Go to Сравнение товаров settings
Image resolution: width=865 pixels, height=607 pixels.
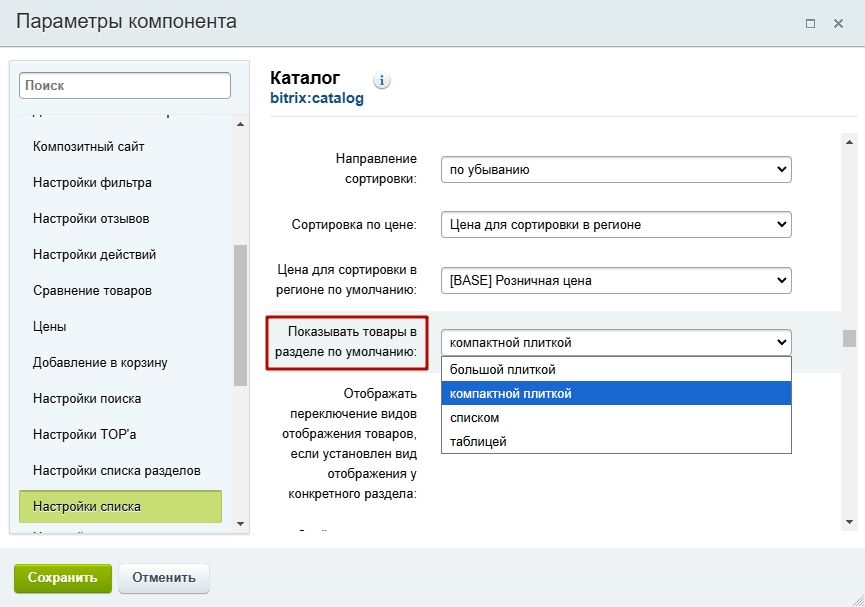[x=92, y=291]
